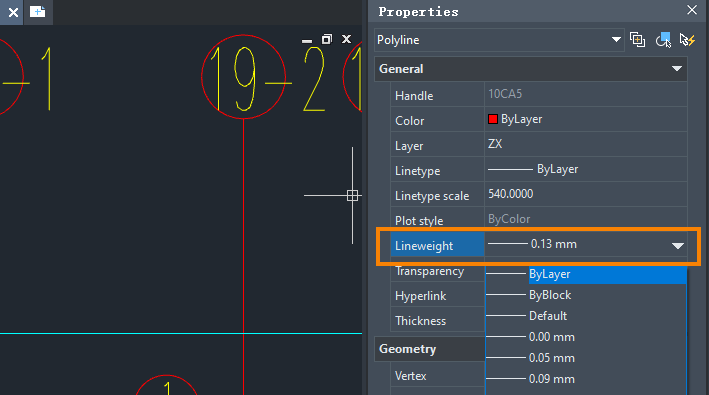Screen dimensions: 709x395
Task: Collapse the General section
Action: tap(676, 69)
